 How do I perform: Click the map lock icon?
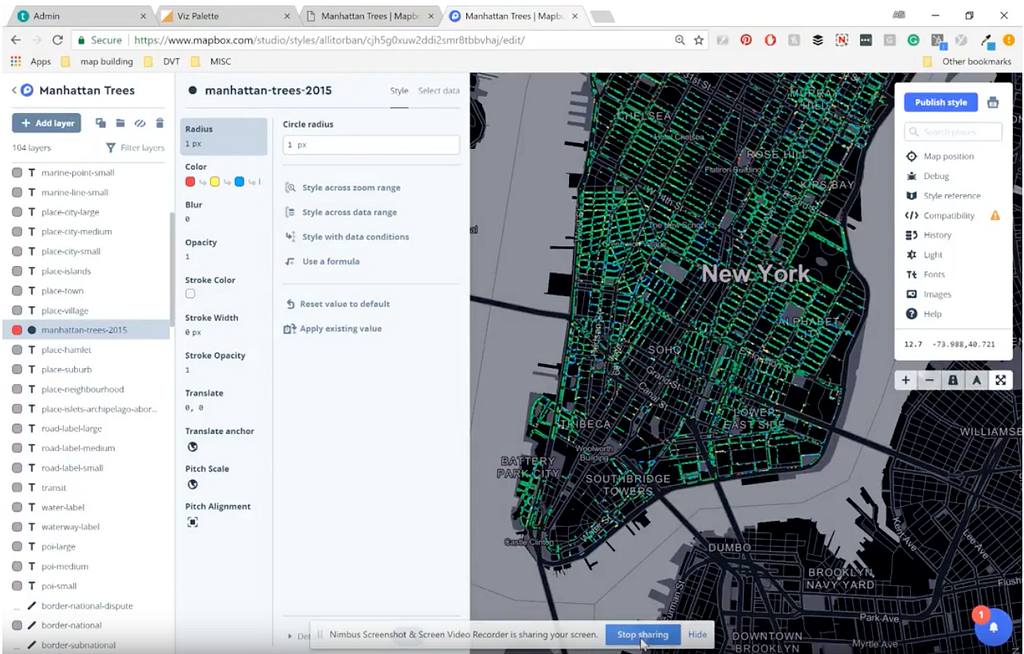pyautogui.click(x=953, y=380)
